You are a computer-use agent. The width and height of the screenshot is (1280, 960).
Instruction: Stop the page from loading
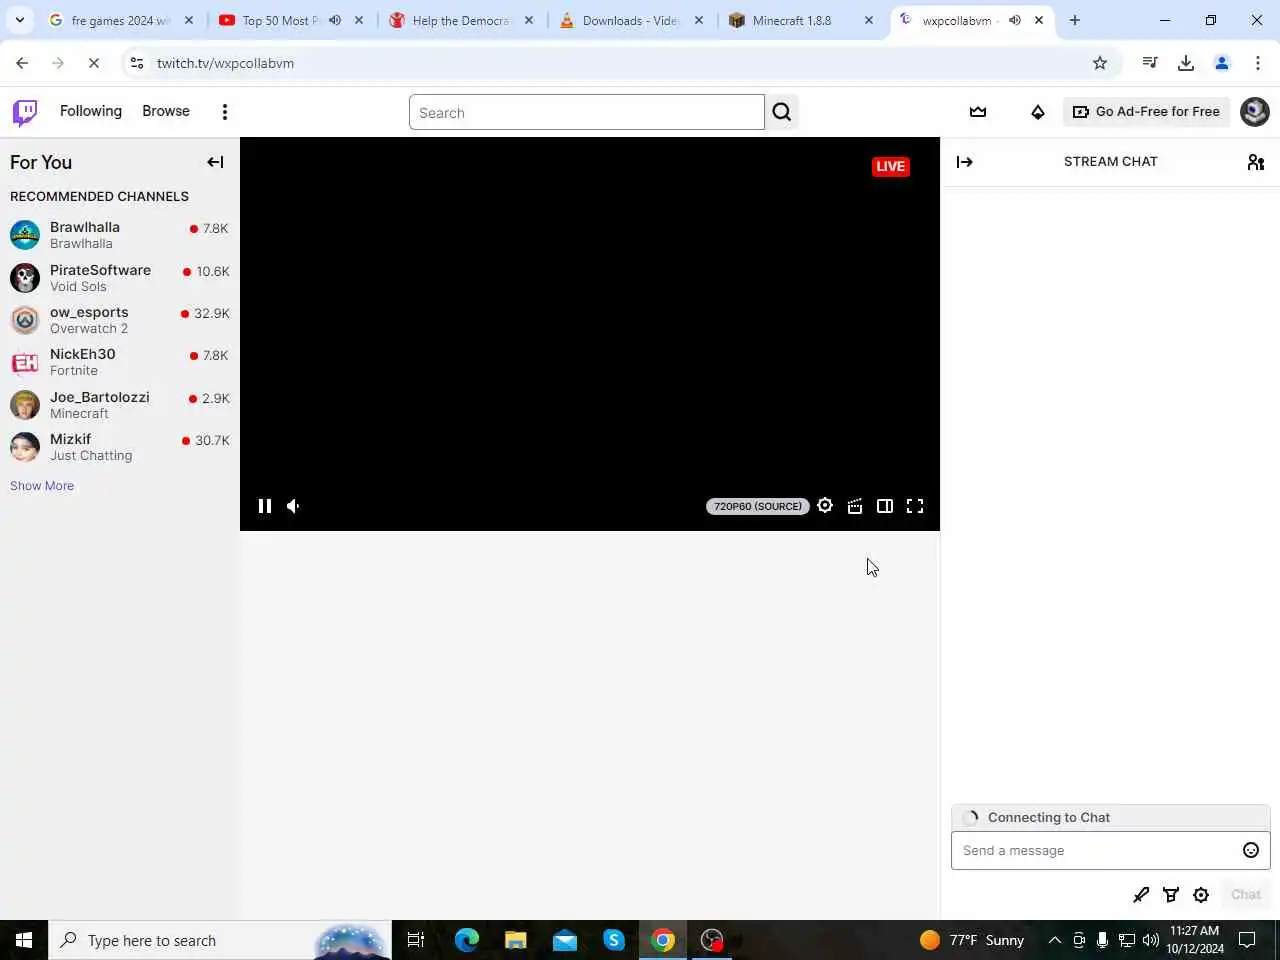click(94, 63)
